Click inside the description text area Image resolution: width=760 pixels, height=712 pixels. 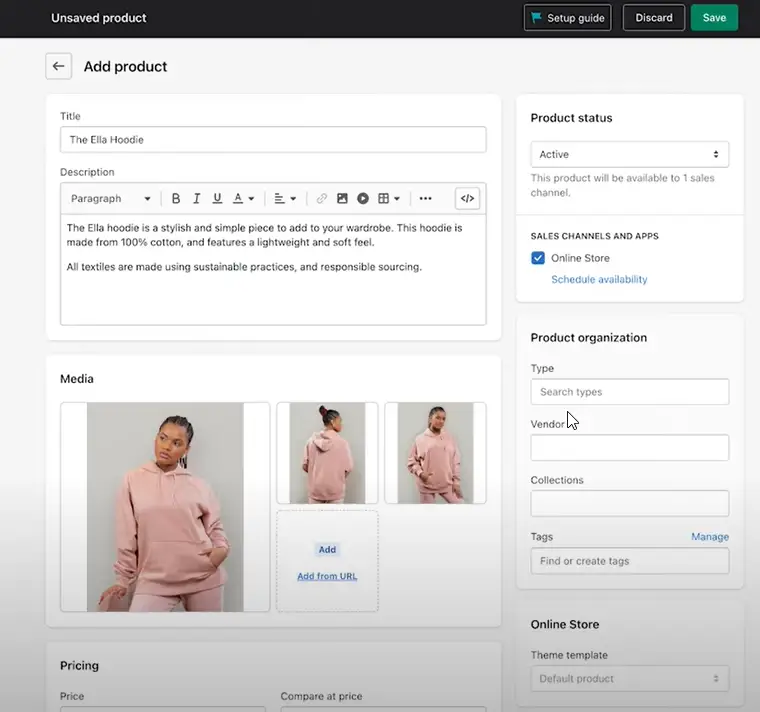click(273, 270)
